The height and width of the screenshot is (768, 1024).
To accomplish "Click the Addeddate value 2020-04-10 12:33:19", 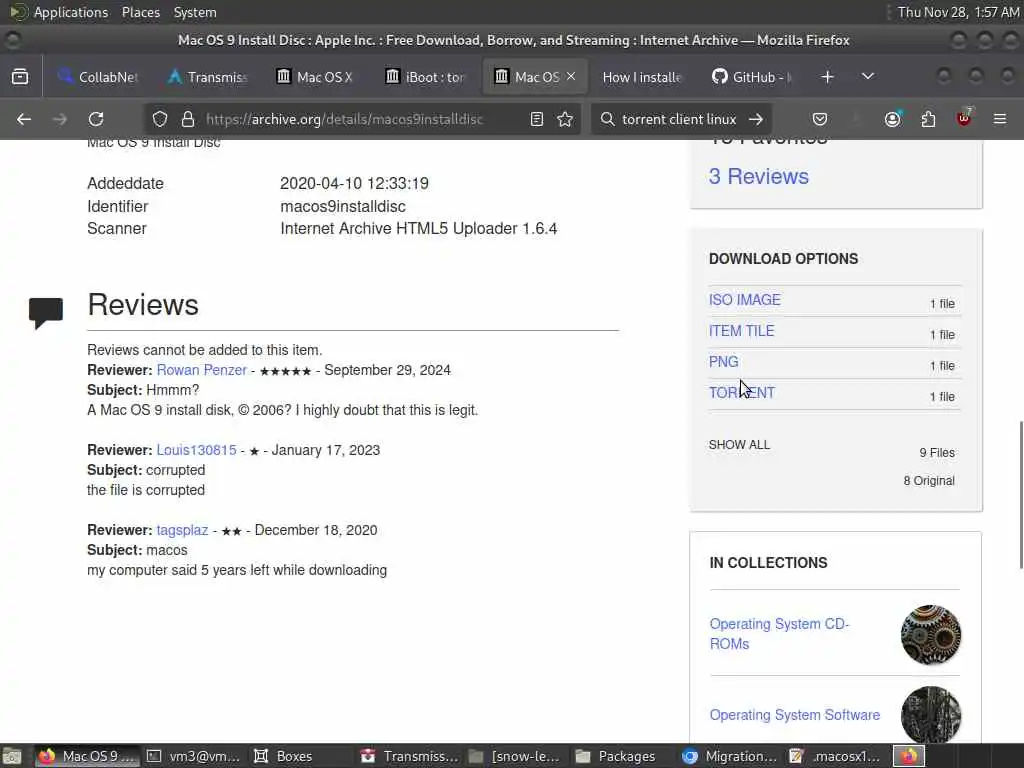I will tap(354, 184).
